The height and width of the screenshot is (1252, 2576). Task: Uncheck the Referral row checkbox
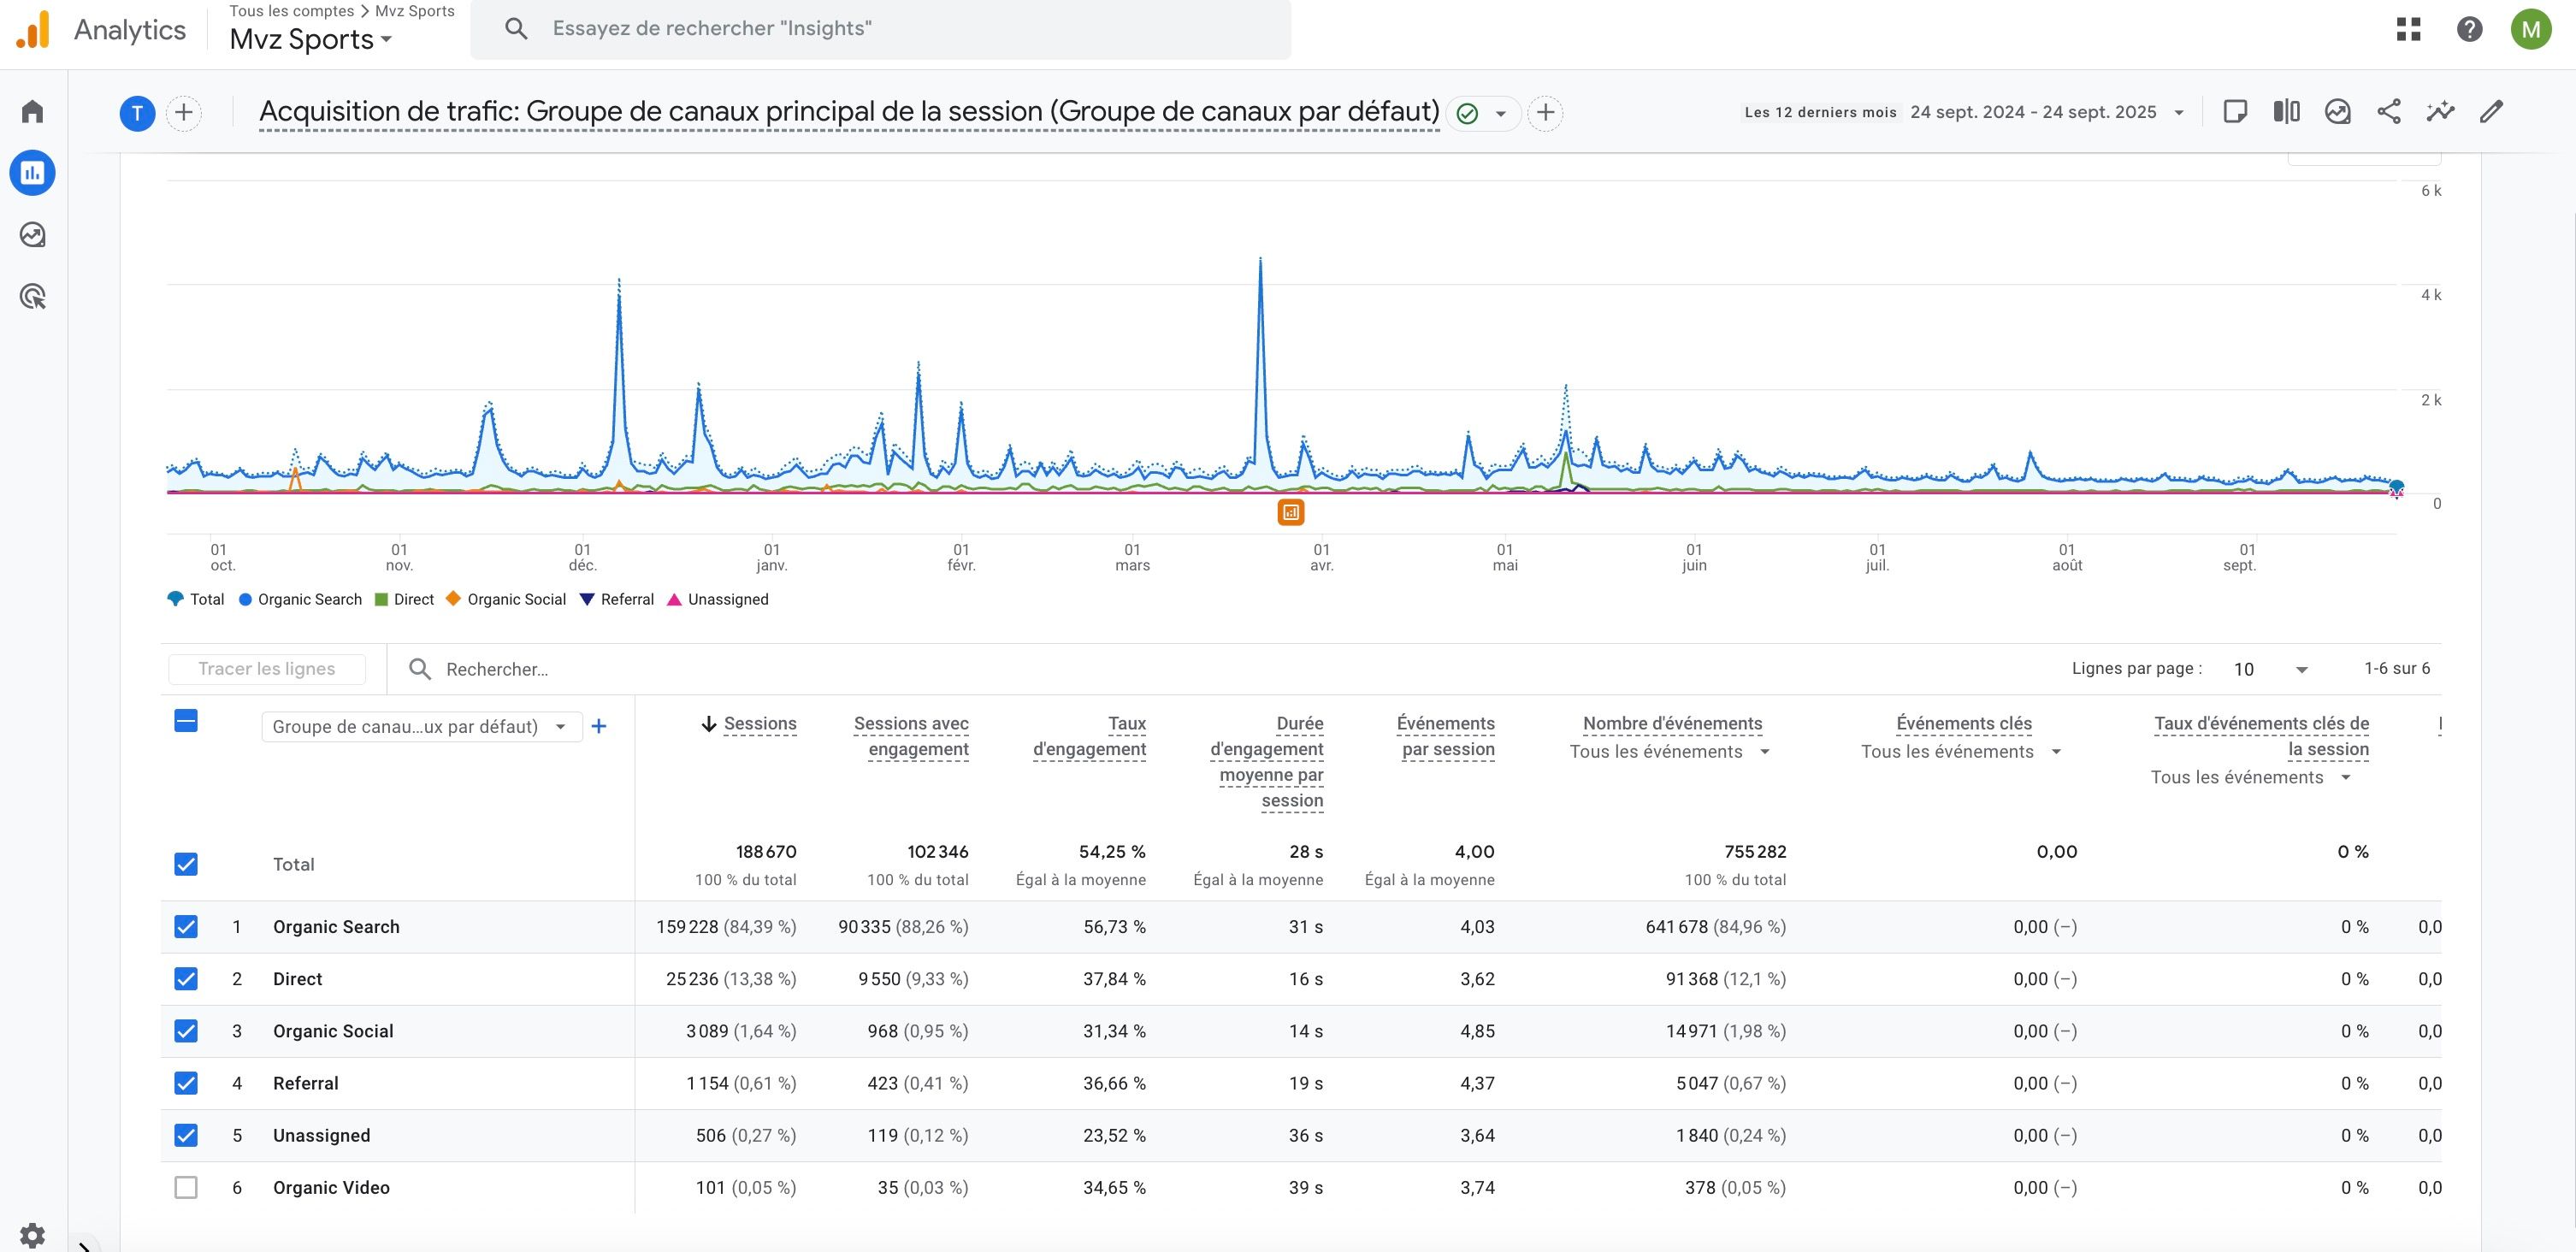click(186, 1083)
